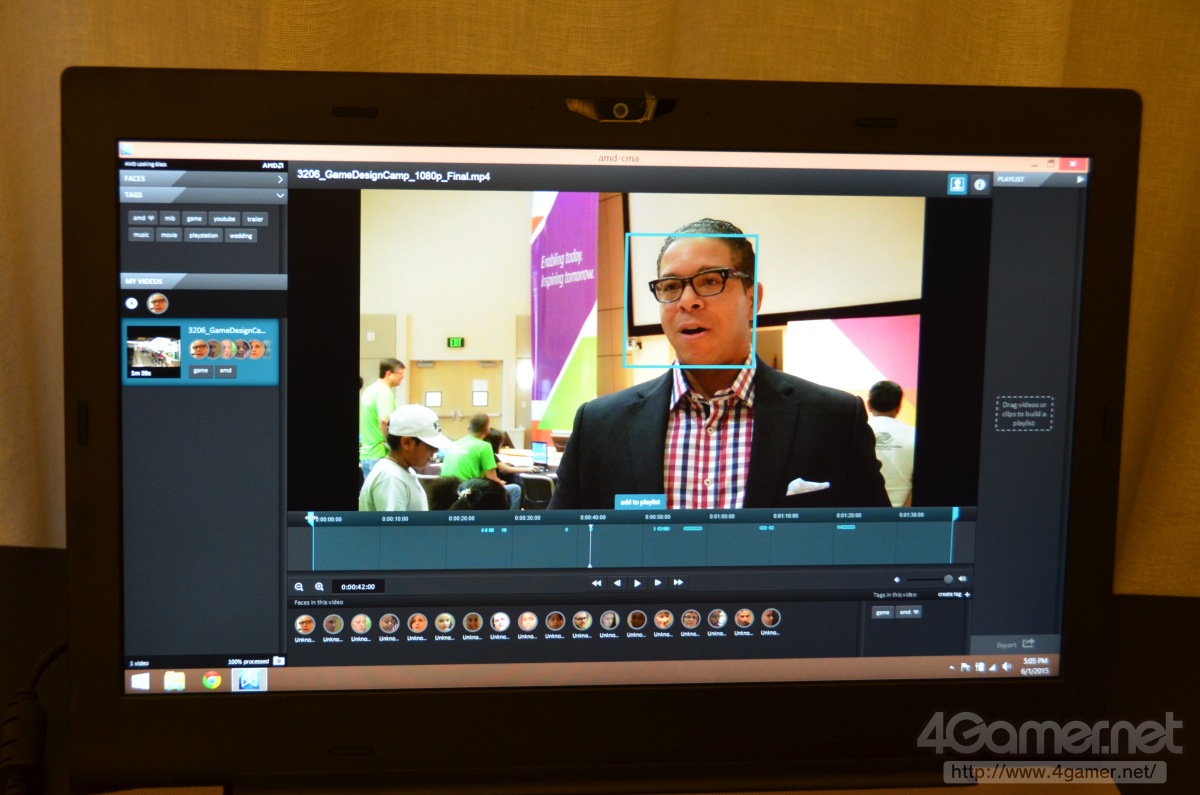Click the face clip segment near 0:01:20:00
The height and width of the screenshot is (795, 1200).
(846, 526)
